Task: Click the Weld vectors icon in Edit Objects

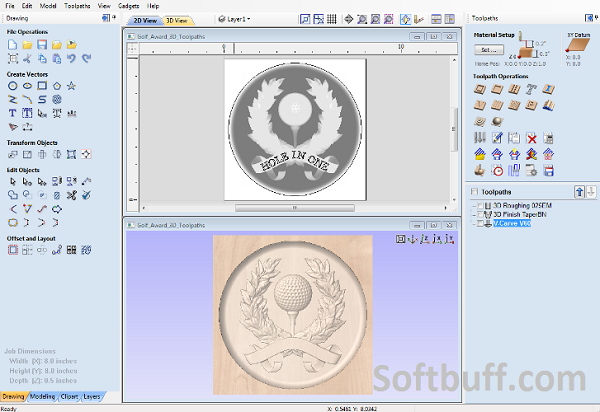Action: point(12,195)
